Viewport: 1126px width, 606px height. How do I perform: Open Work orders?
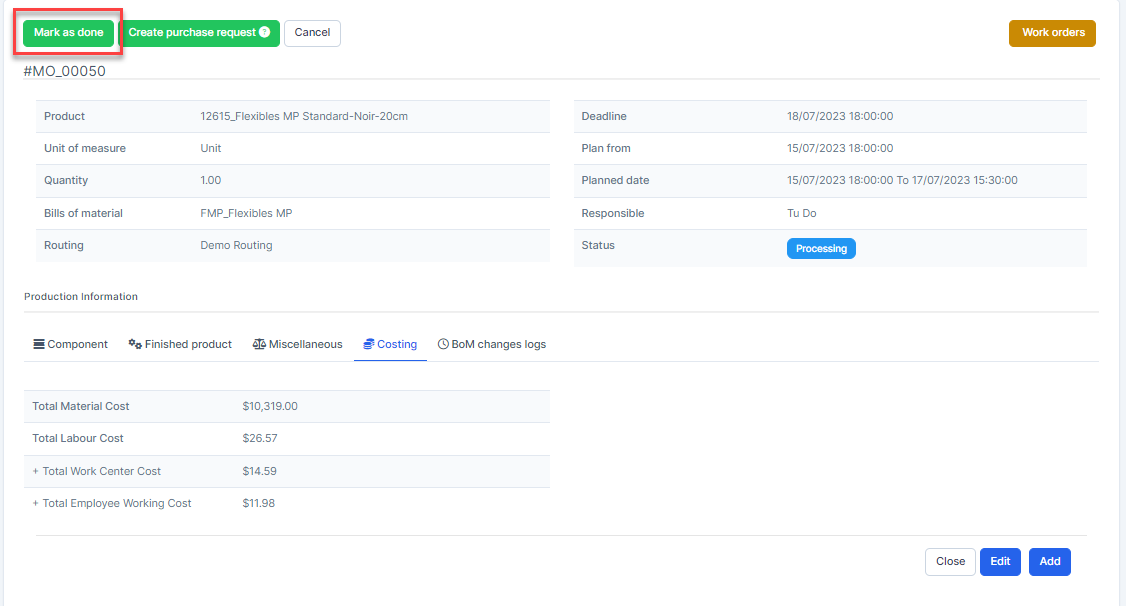(1052, 33)
